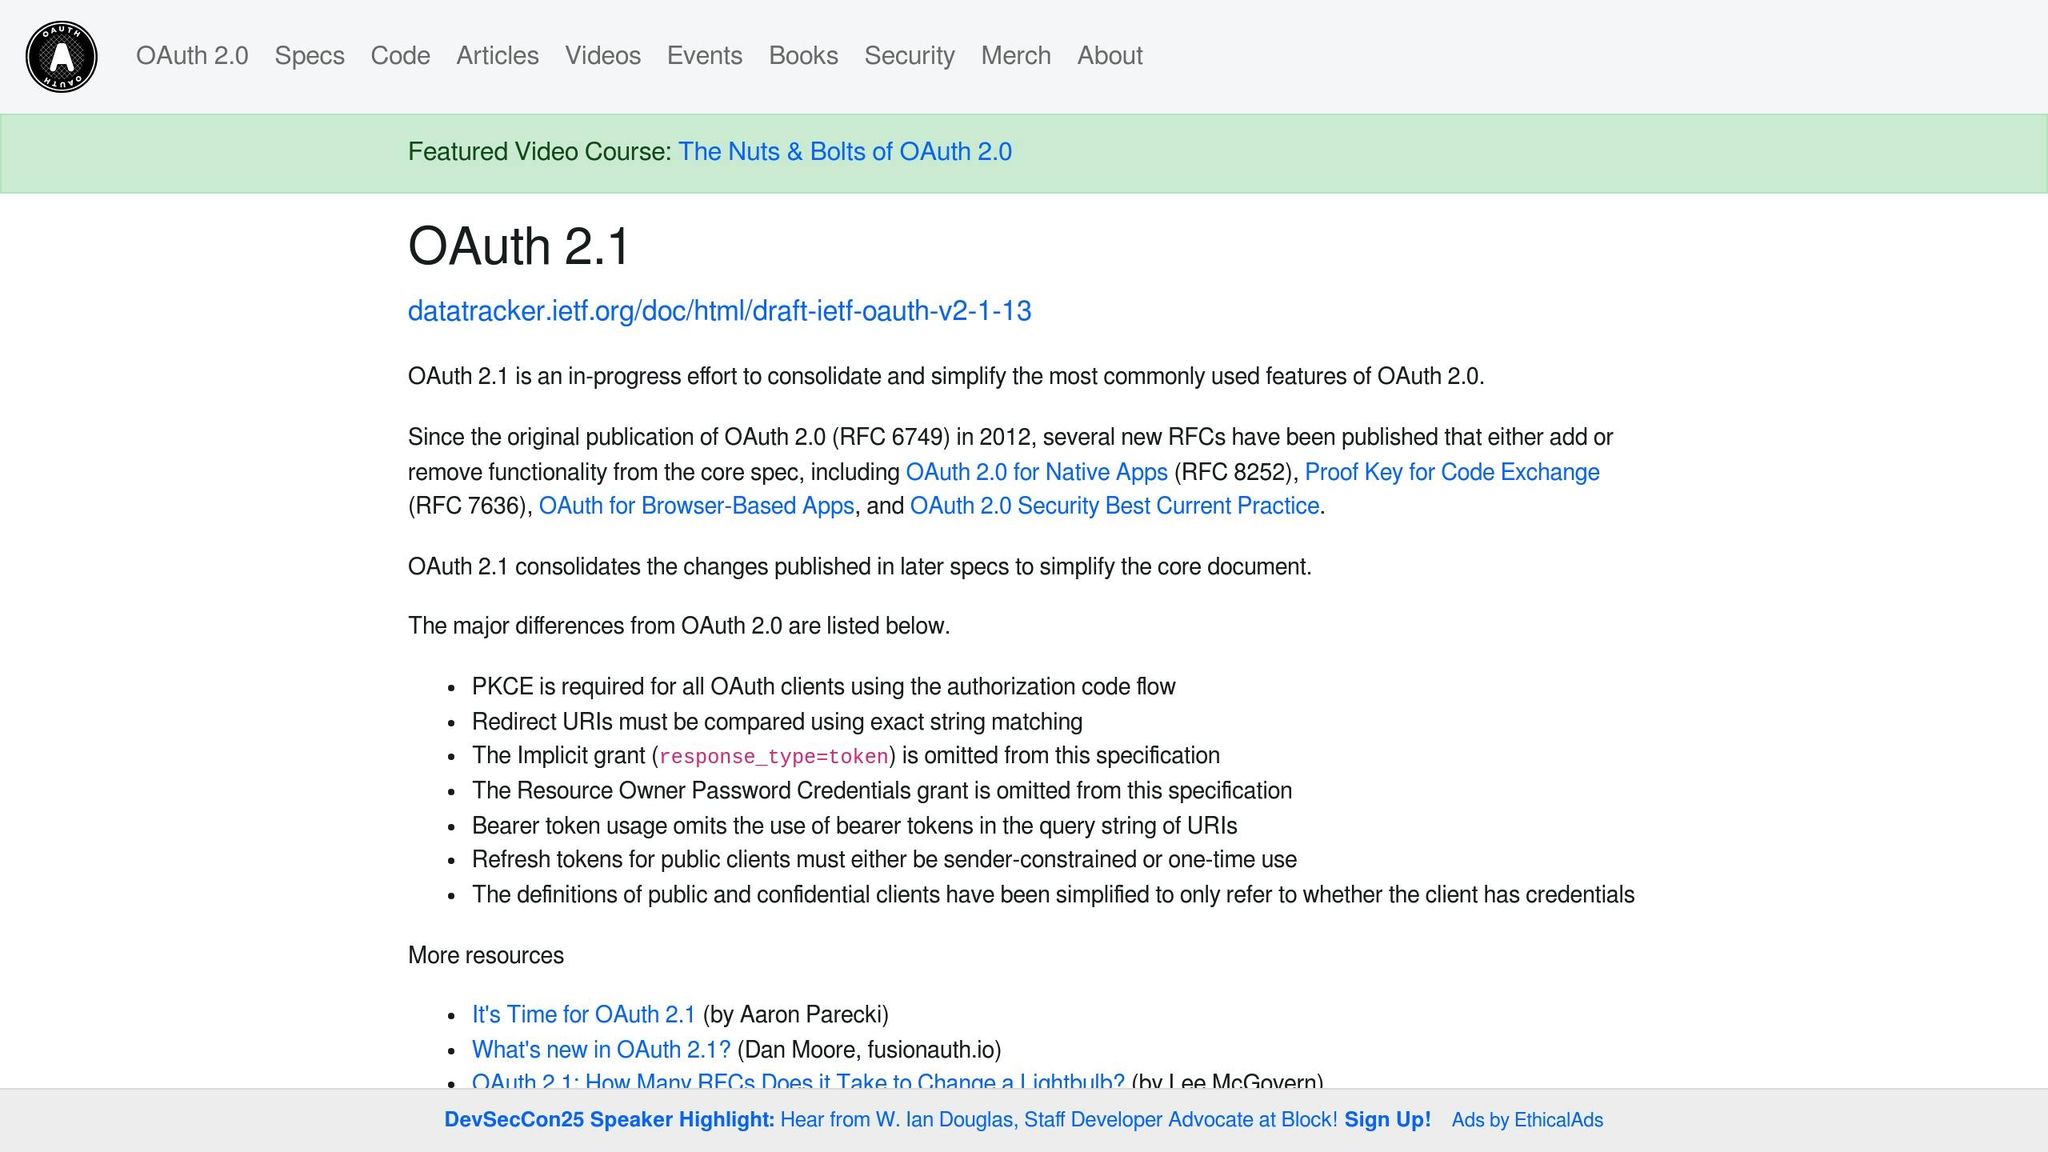
Task: Navigate to the Articles page
Action: pyautogui.click(x=497, y=56)
